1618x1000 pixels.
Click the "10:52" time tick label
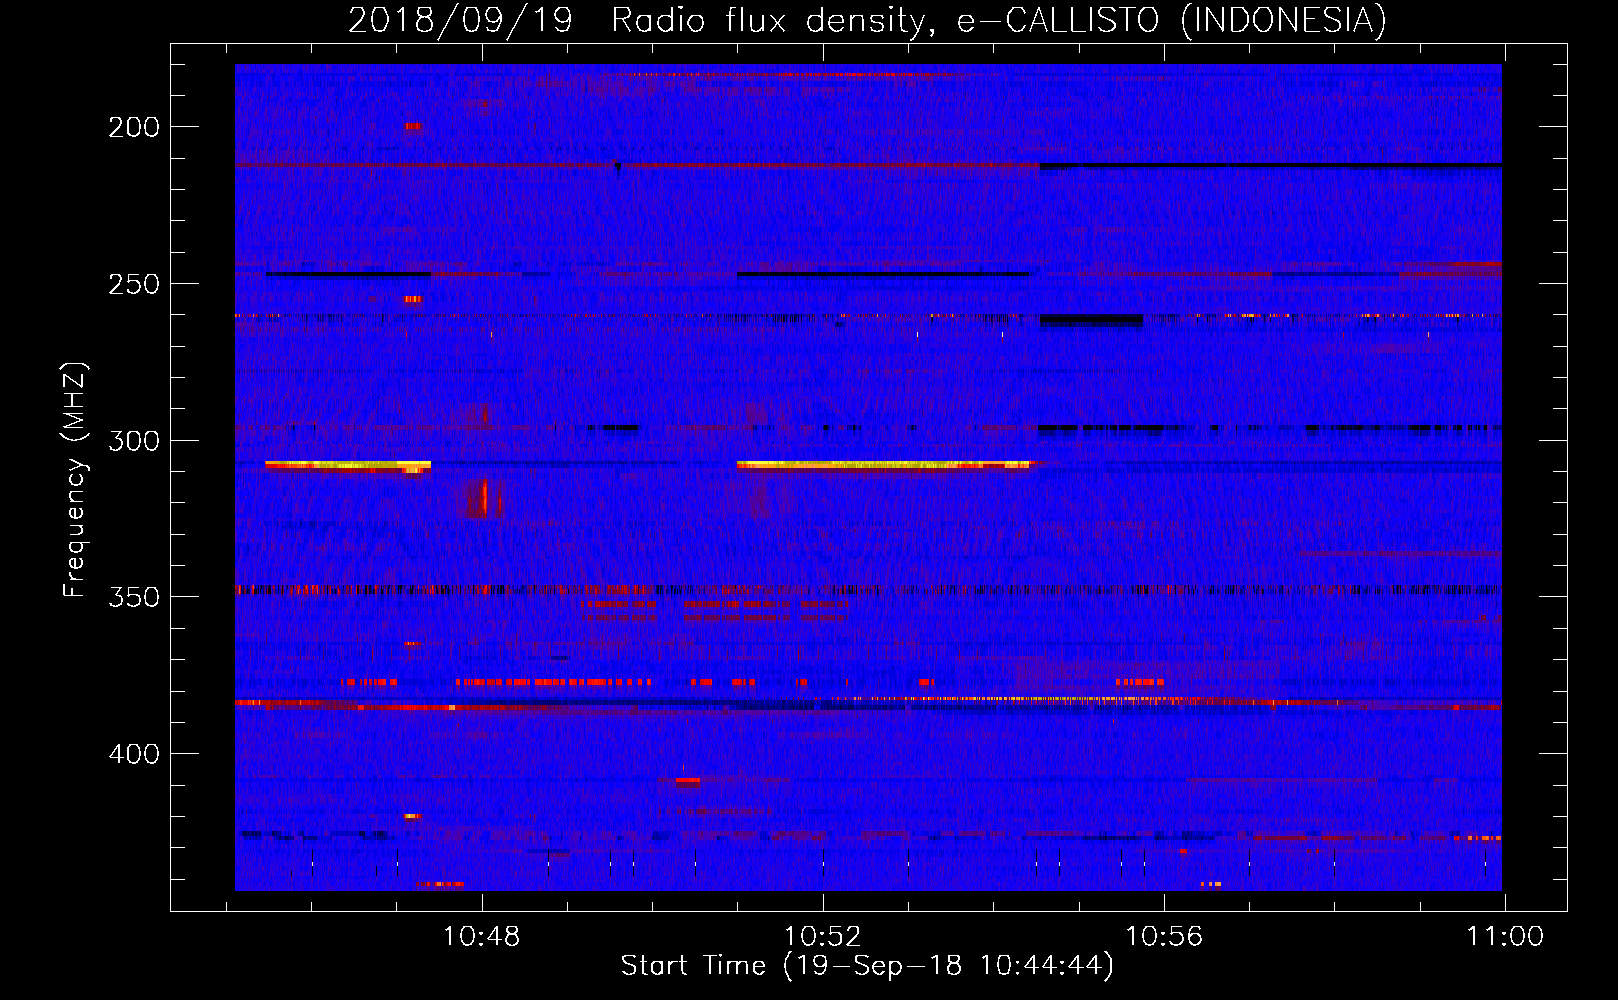click(823, 937)
